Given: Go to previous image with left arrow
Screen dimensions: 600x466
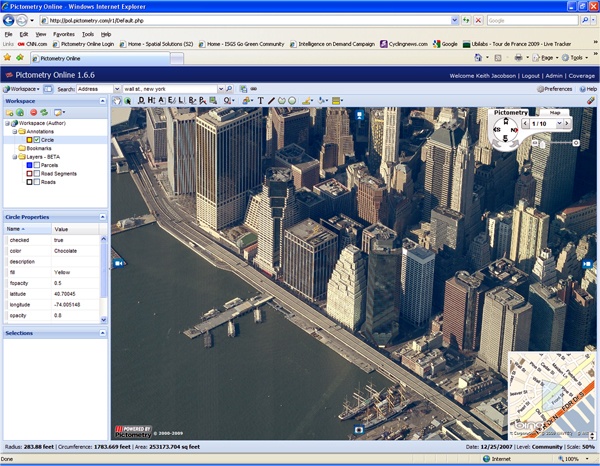Looking at the screenshot, I should 525,123.
